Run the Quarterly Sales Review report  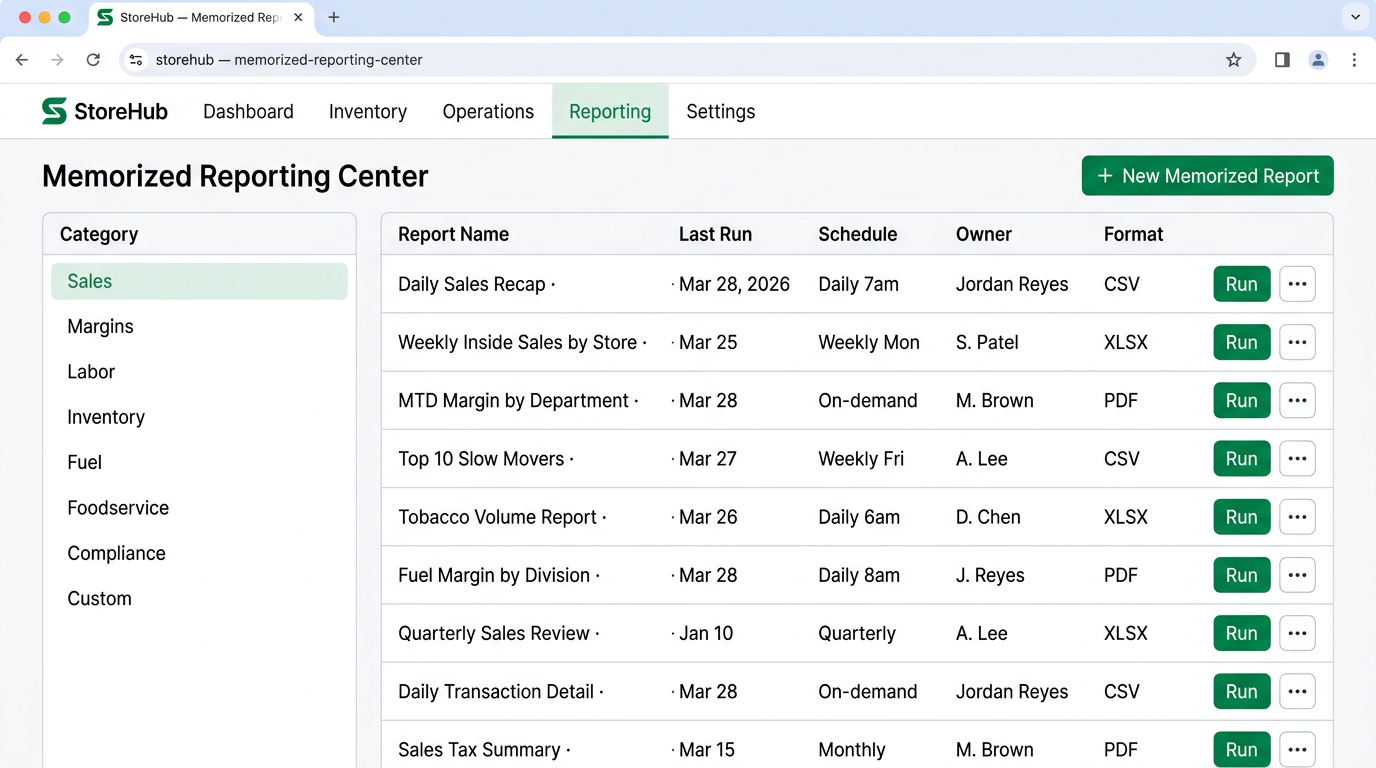click(x=1242, y=633)
